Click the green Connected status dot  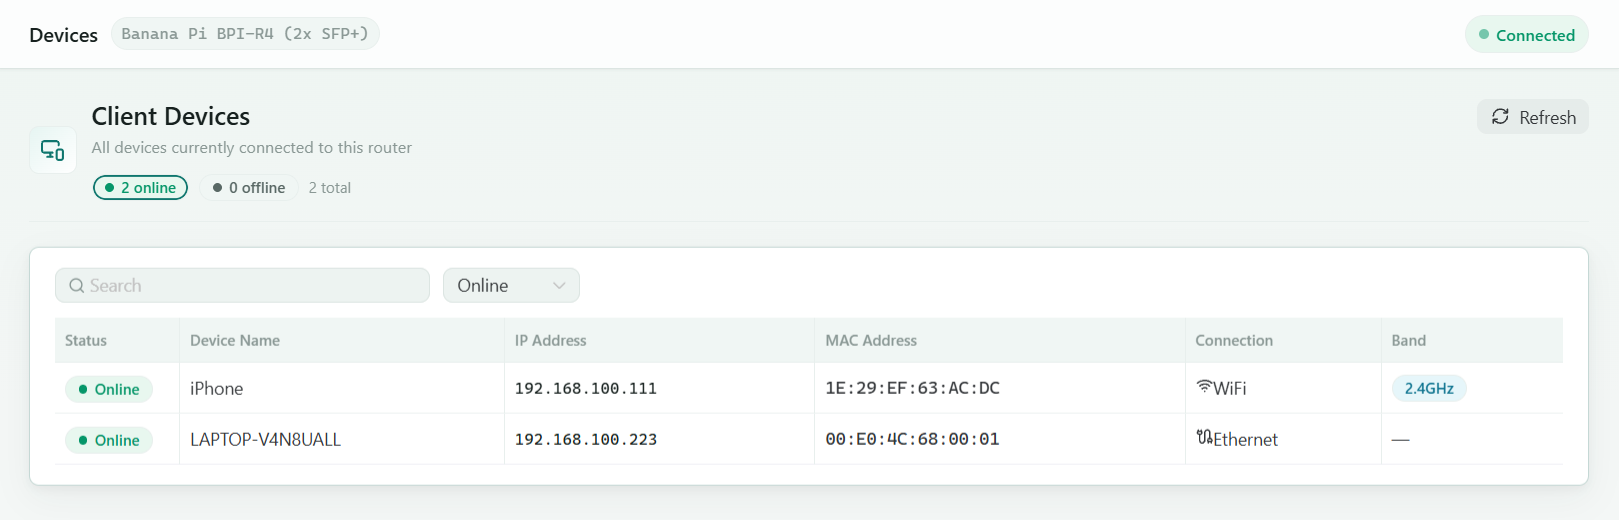(x=1484, y=35)
